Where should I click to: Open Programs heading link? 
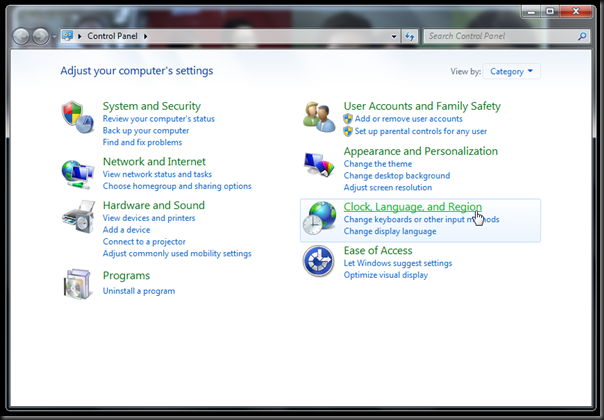point(126,276)
